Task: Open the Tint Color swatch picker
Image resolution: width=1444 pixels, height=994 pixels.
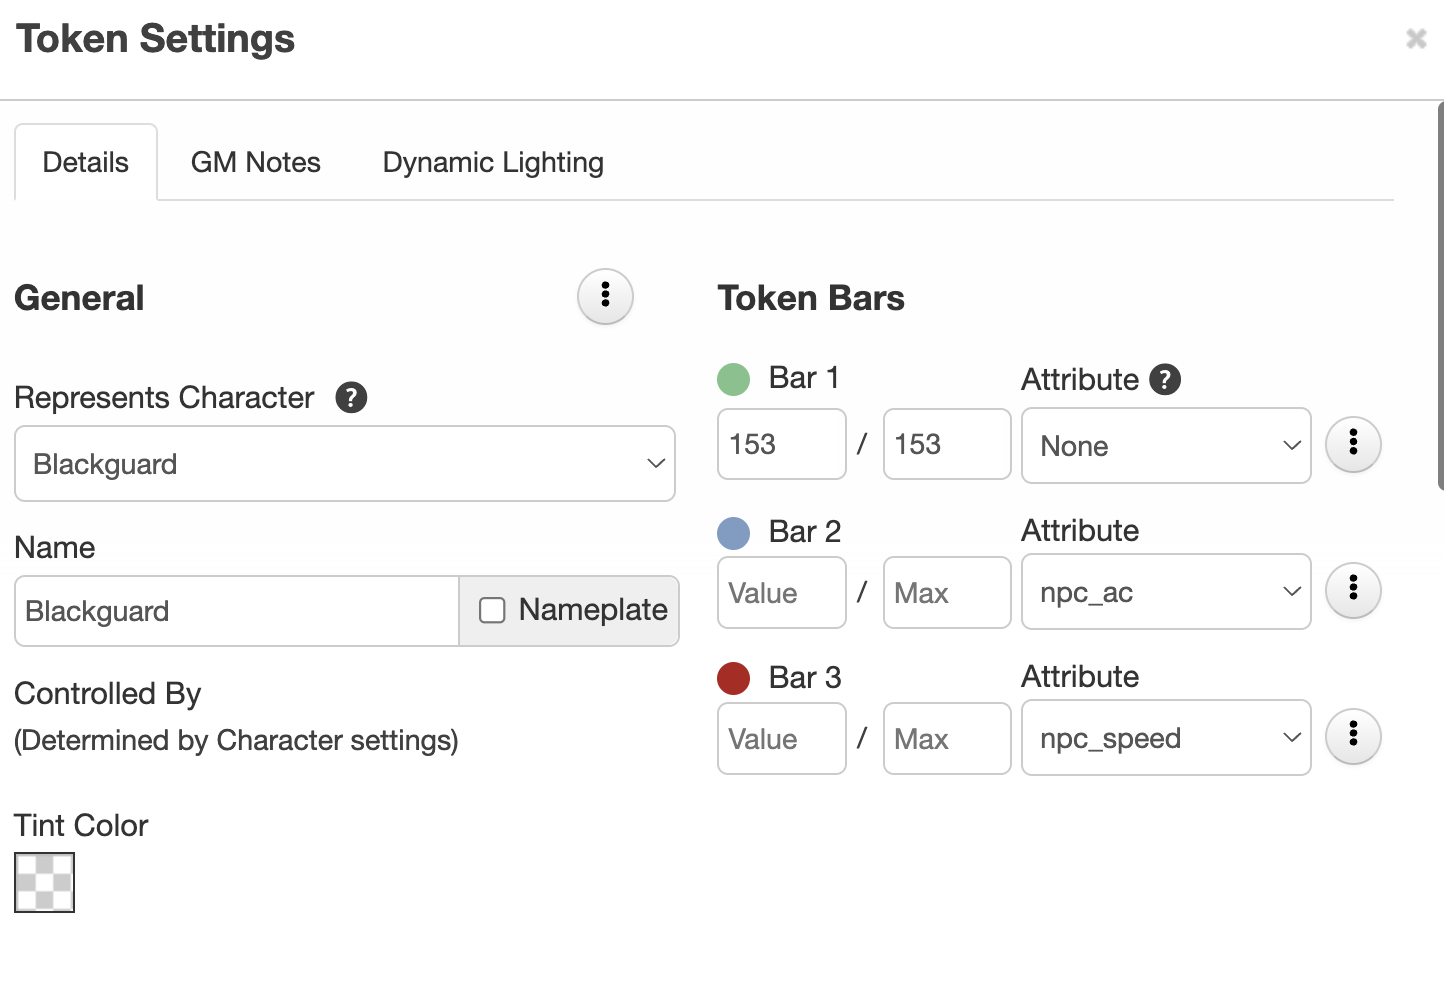Action: pos(44,882)
